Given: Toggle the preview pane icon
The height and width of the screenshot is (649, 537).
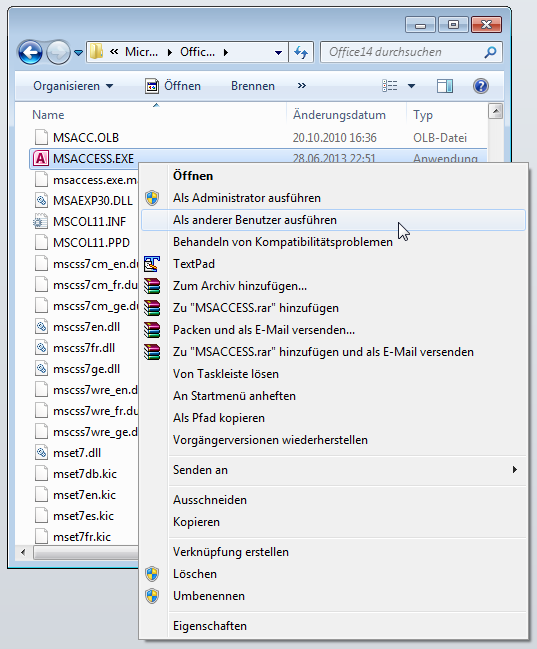Looking at the screenshot, I should [445, 86].
